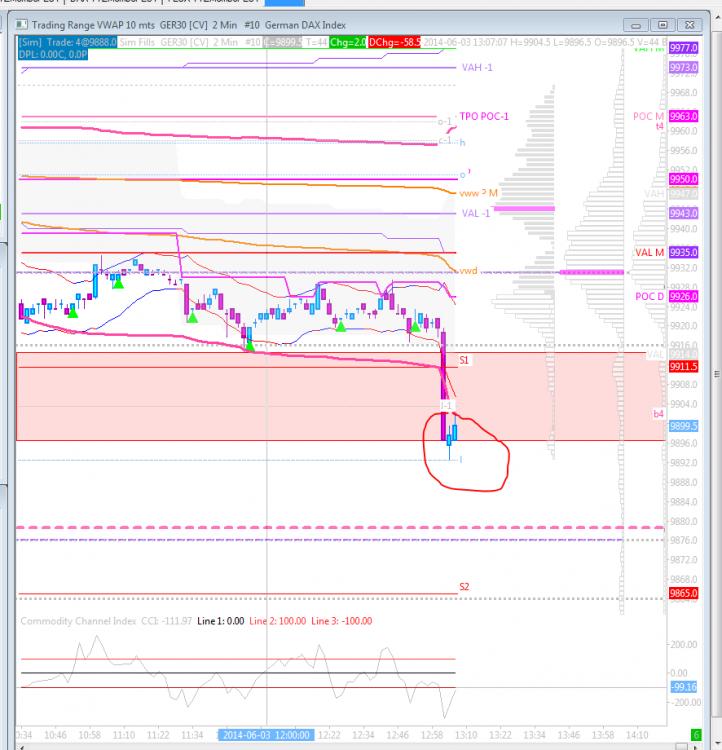Click the horizontal scrollbar thumb at the bottom

point(681,747)
